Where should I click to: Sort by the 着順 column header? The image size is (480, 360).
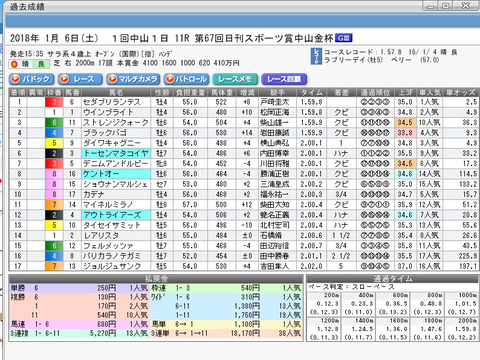click(x=18, y=92)
